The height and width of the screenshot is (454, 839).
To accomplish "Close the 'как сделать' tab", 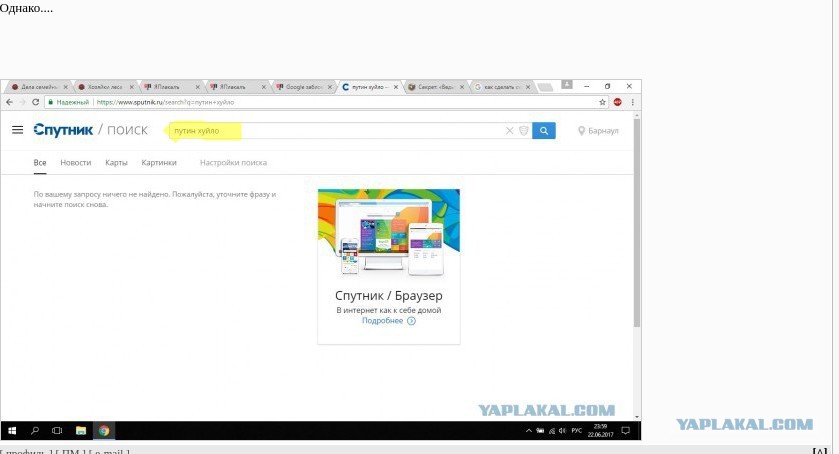I will pyautogui.click(x=528, y=87).
